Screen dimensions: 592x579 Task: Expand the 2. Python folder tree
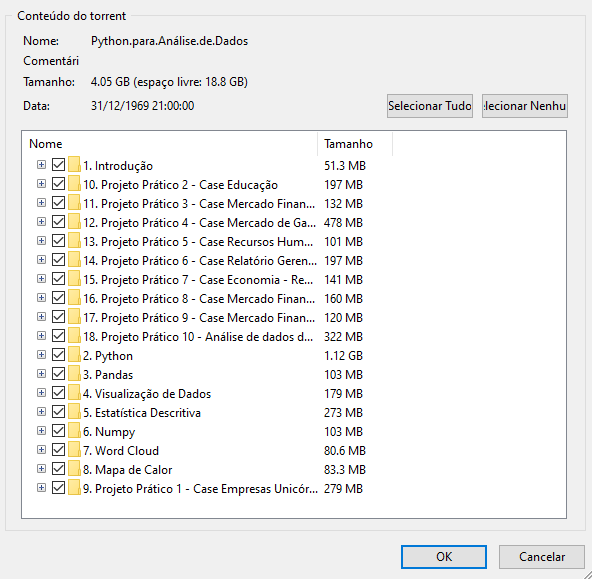point(42,354)
